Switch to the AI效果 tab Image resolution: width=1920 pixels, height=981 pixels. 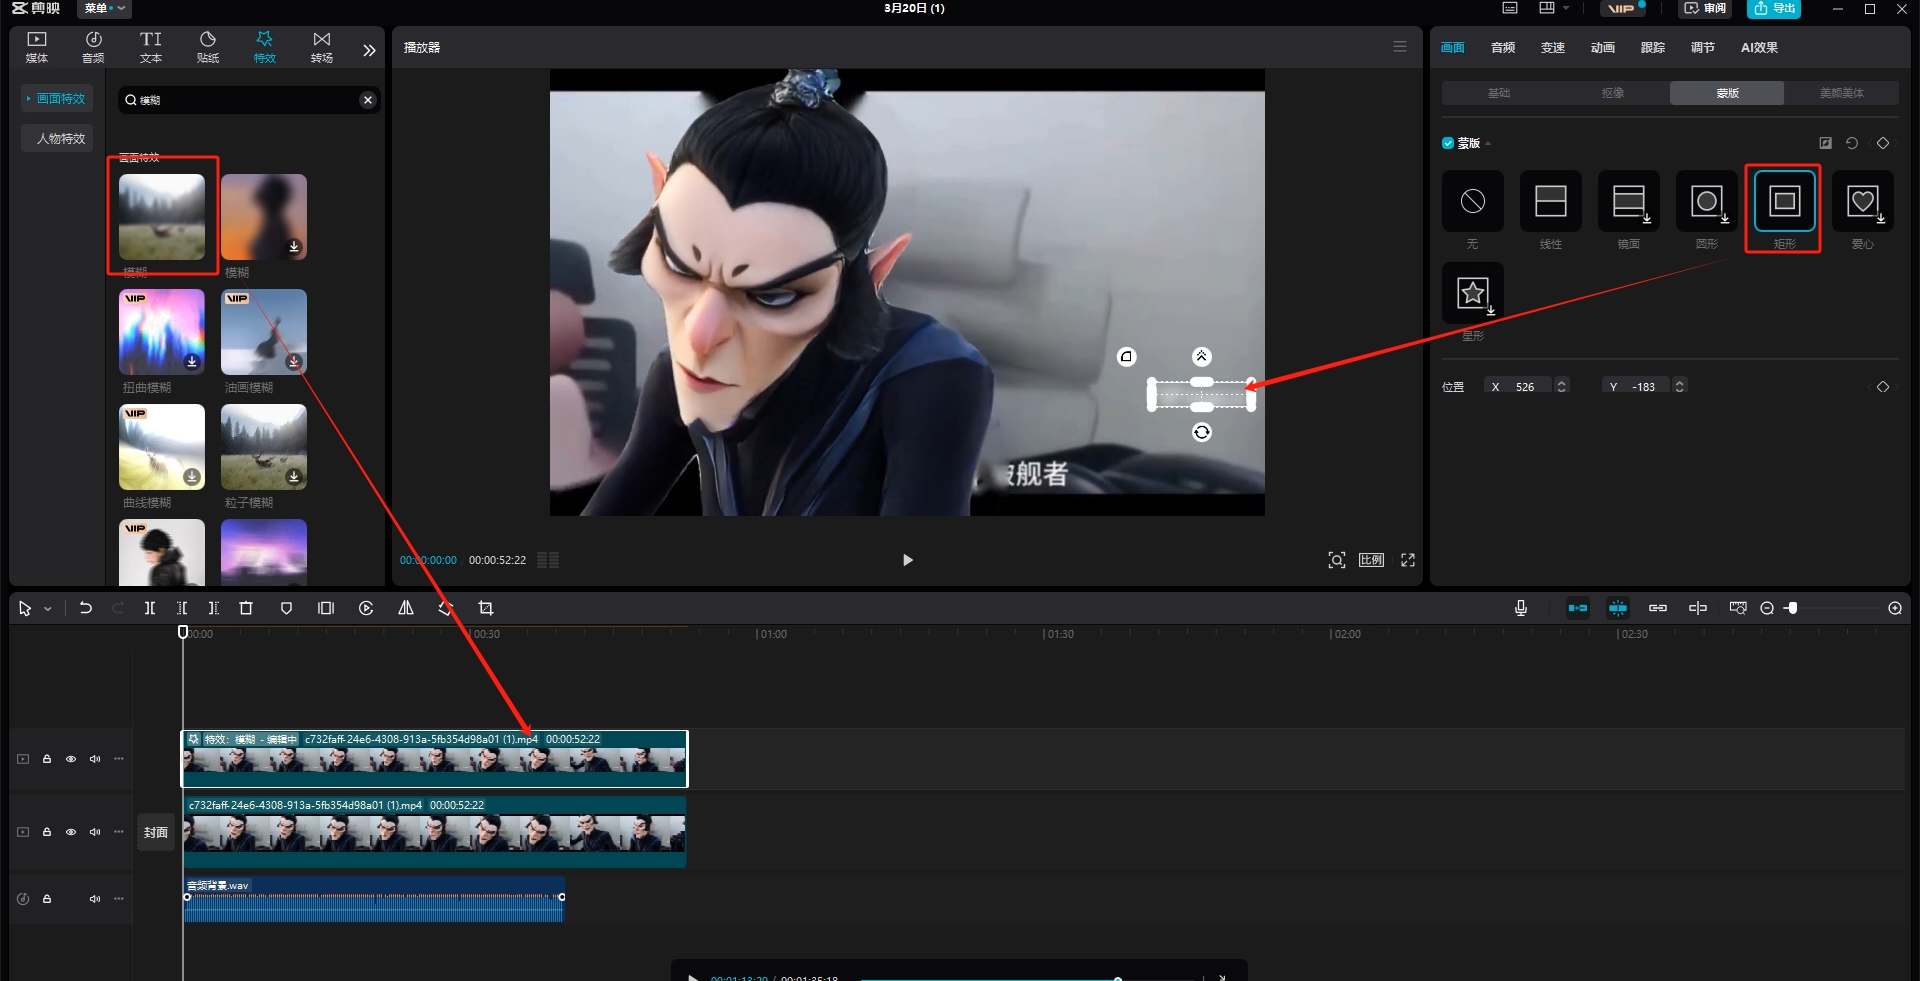tap(1759, 47)
